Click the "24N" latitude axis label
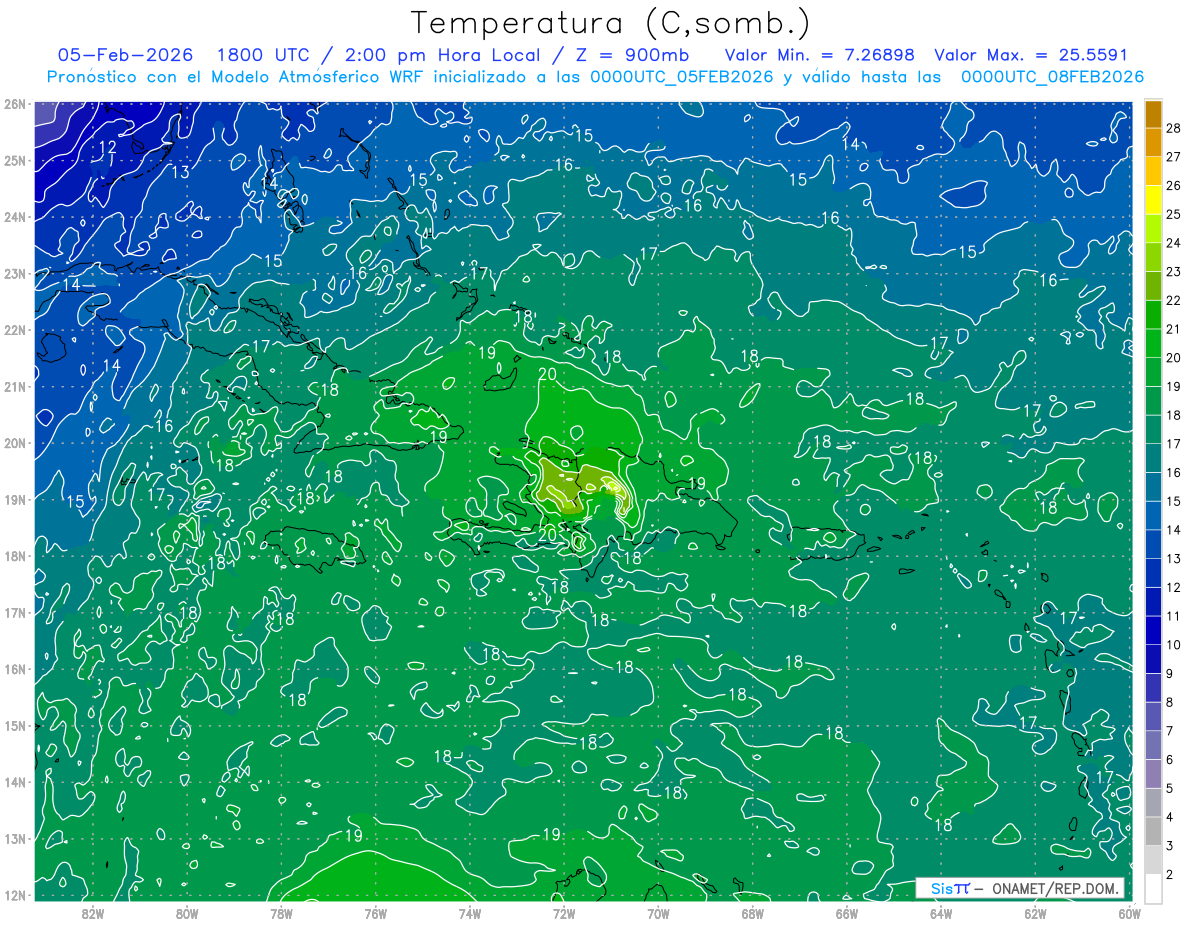This screenshot has width=1200, height=927. point(14,217)
